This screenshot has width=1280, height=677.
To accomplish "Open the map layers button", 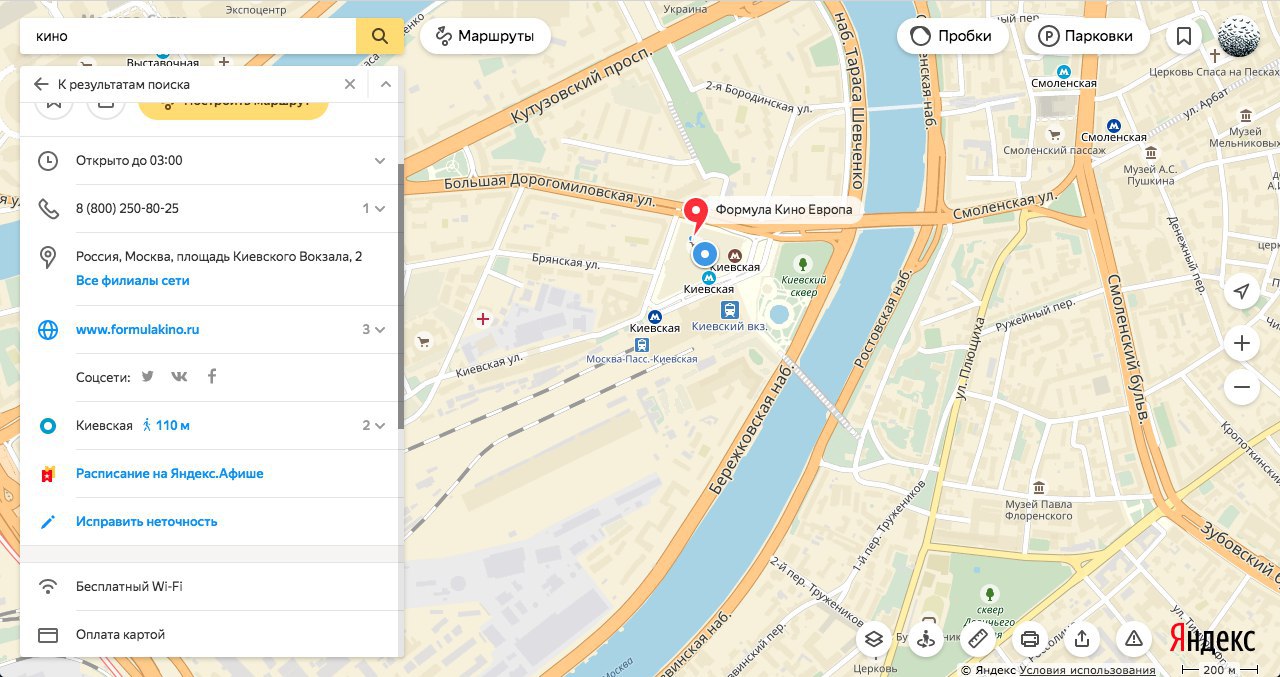I will [x=874, y=639].
